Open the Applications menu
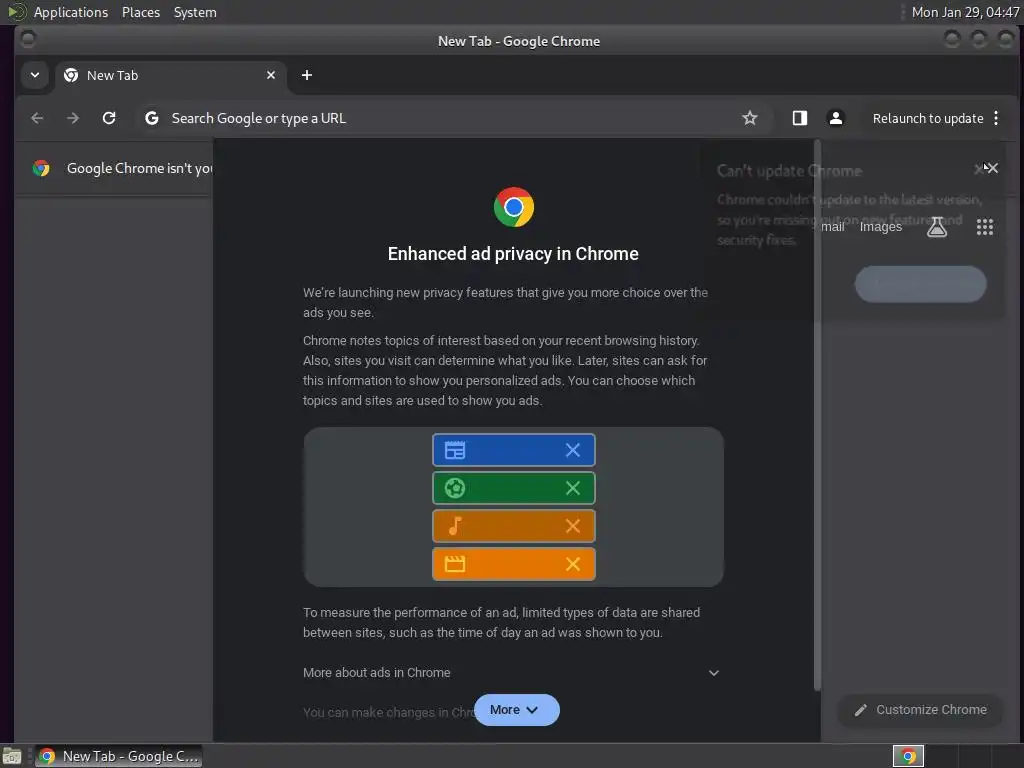This screenshot has width=1024, height=768. coord(71,12)
